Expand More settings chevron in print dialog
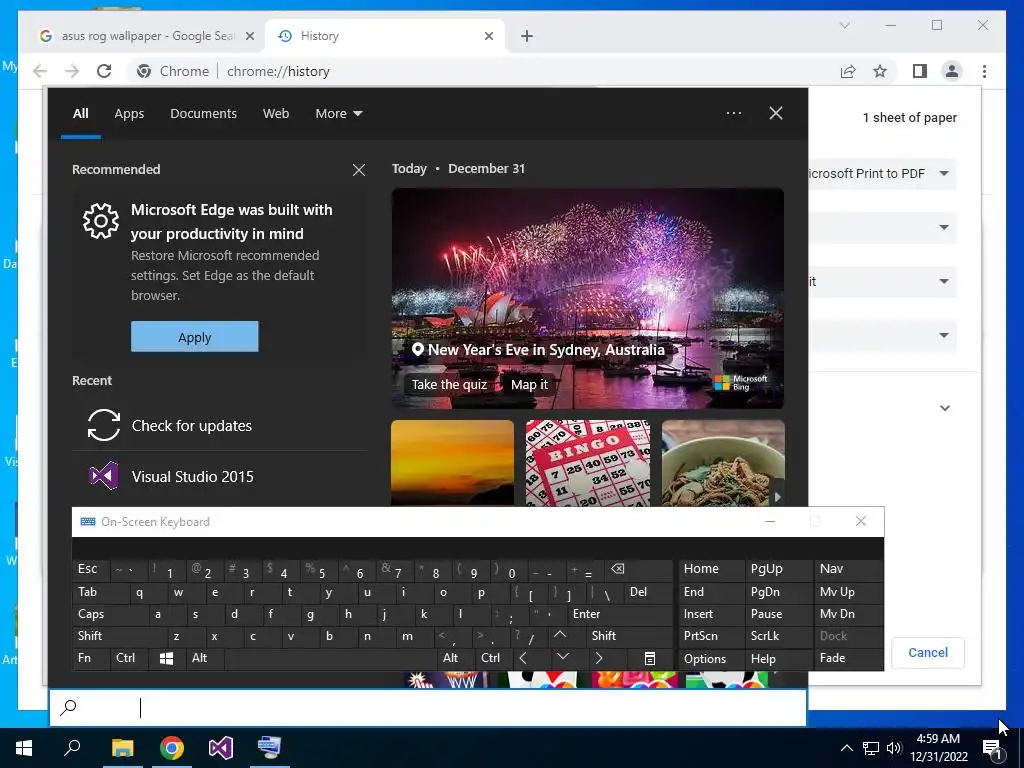This screenshot has width=1024, height=768. tap(944, 408)
